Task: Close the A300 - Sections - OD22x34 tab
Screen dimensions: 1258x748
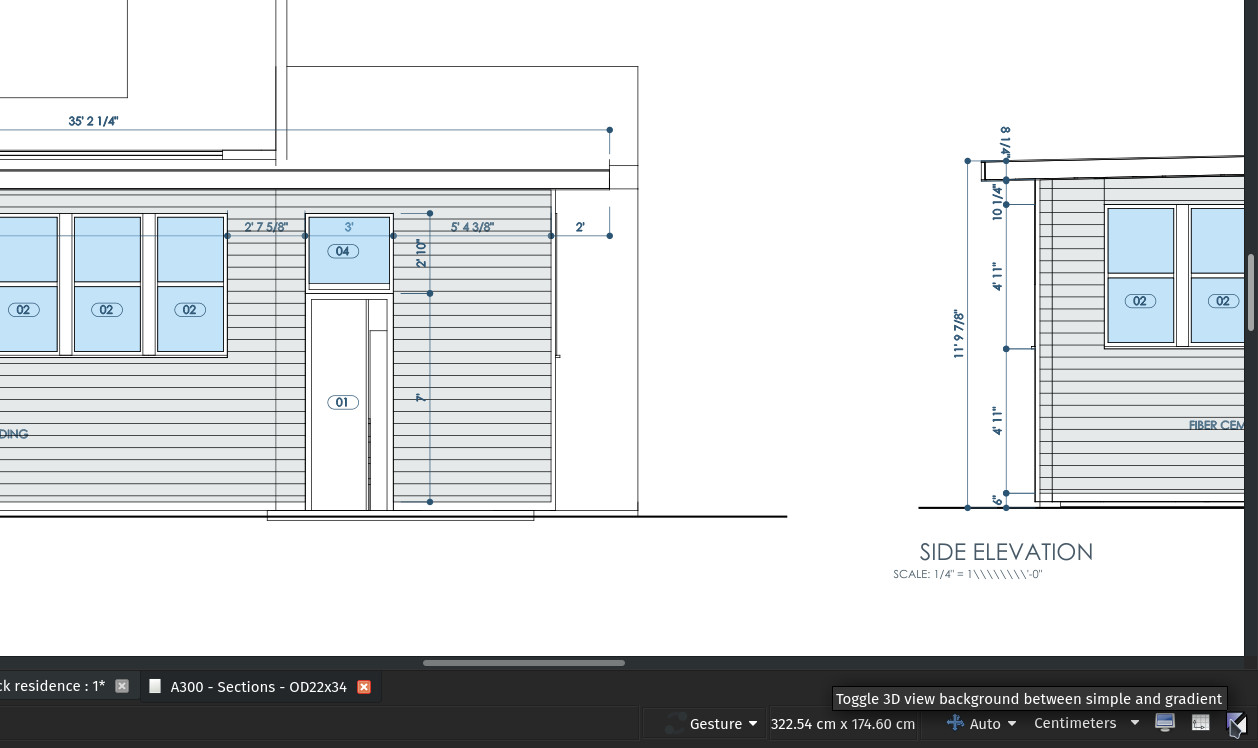Action: click(x=364, y=686)
